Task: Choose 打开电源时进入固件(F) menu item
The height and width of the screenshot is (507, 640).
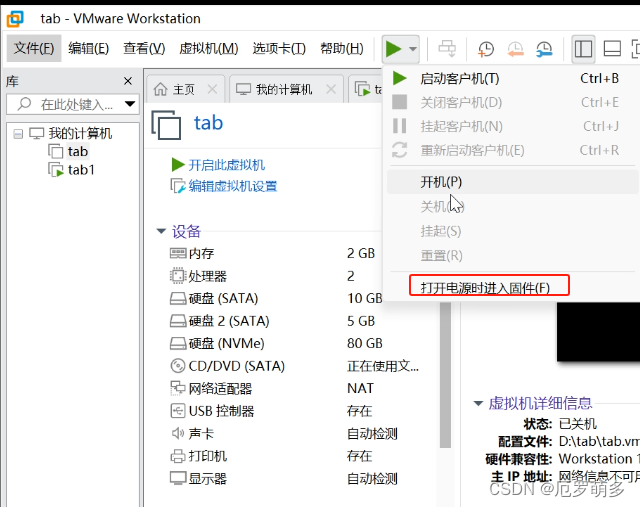Action: 489,287
